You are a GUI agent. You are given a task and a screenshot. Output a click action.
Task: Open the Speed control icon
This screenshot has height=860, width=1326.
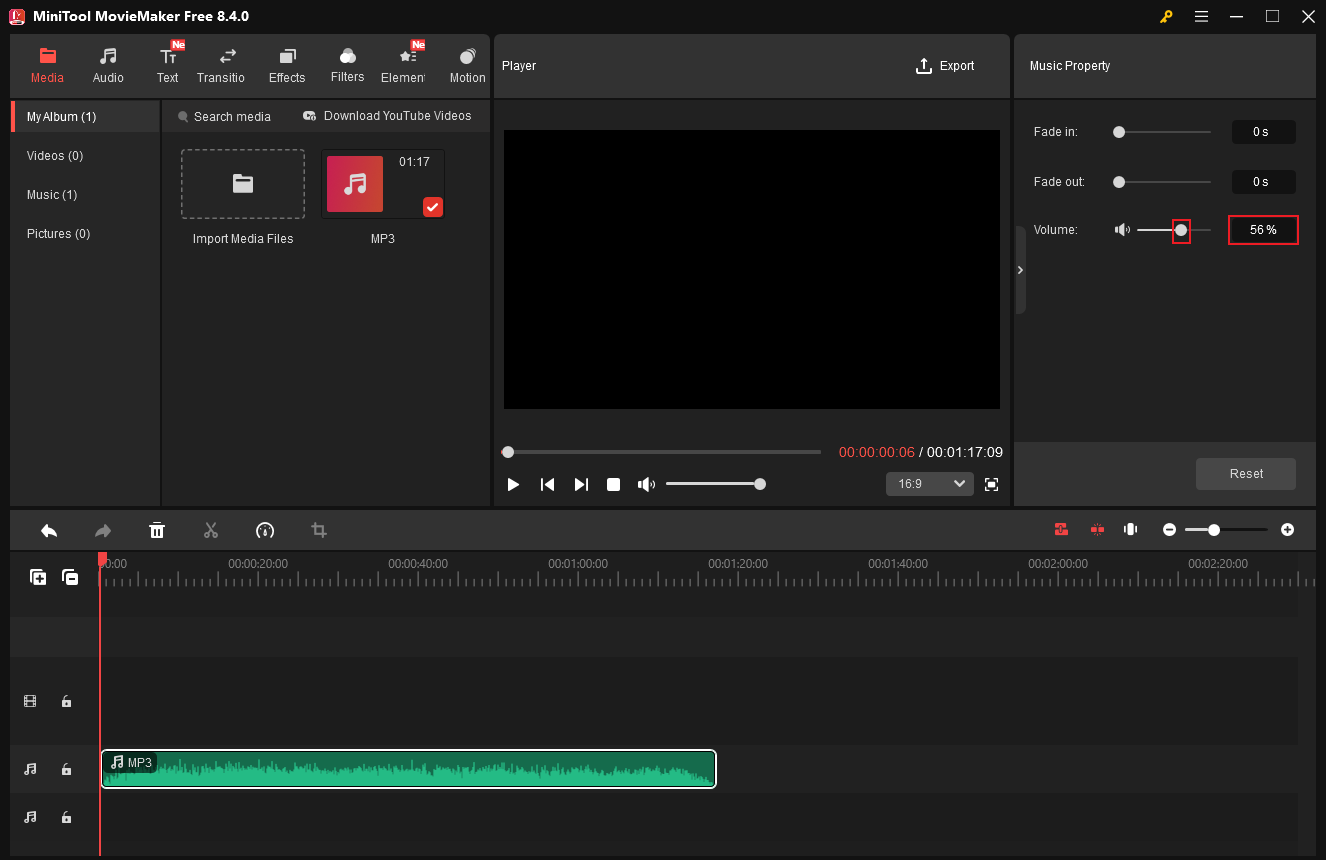(265, 530)
